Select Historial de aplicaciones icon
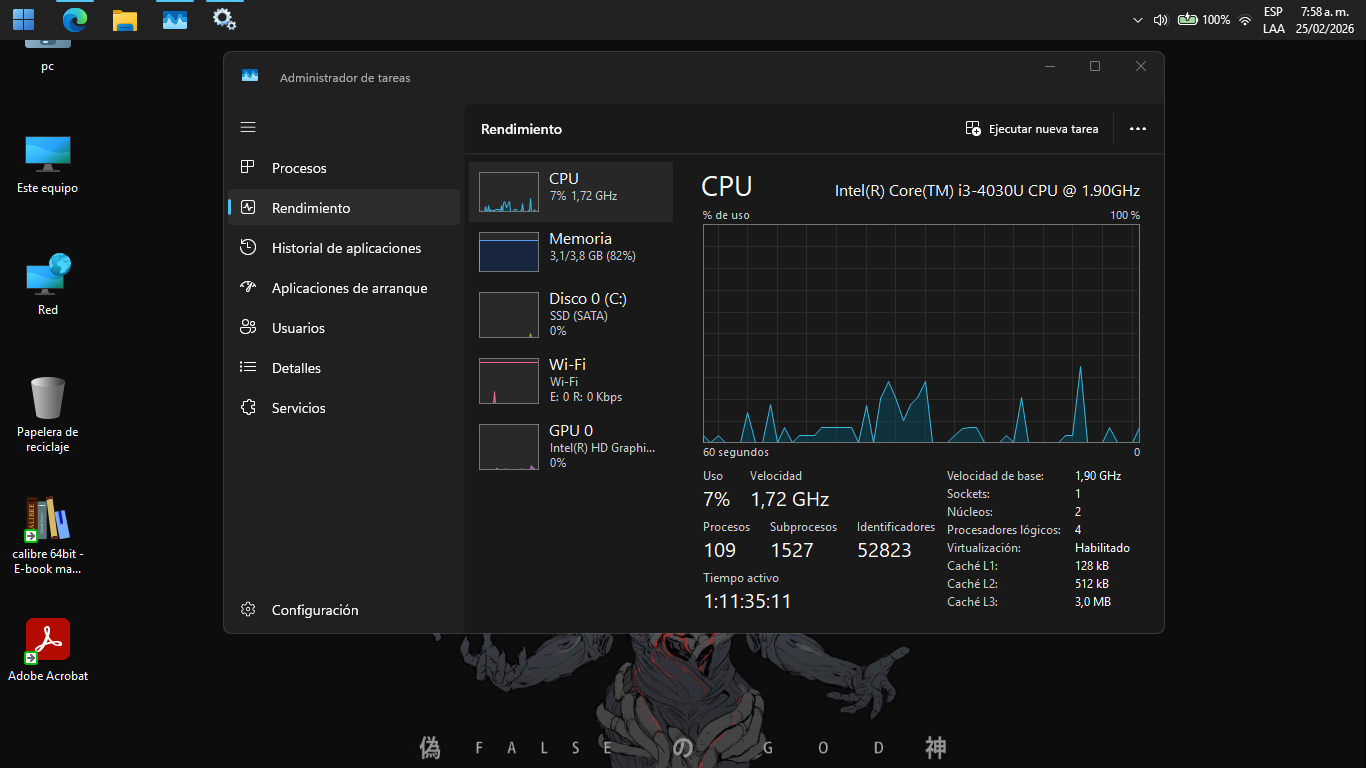 pos(248,248)
